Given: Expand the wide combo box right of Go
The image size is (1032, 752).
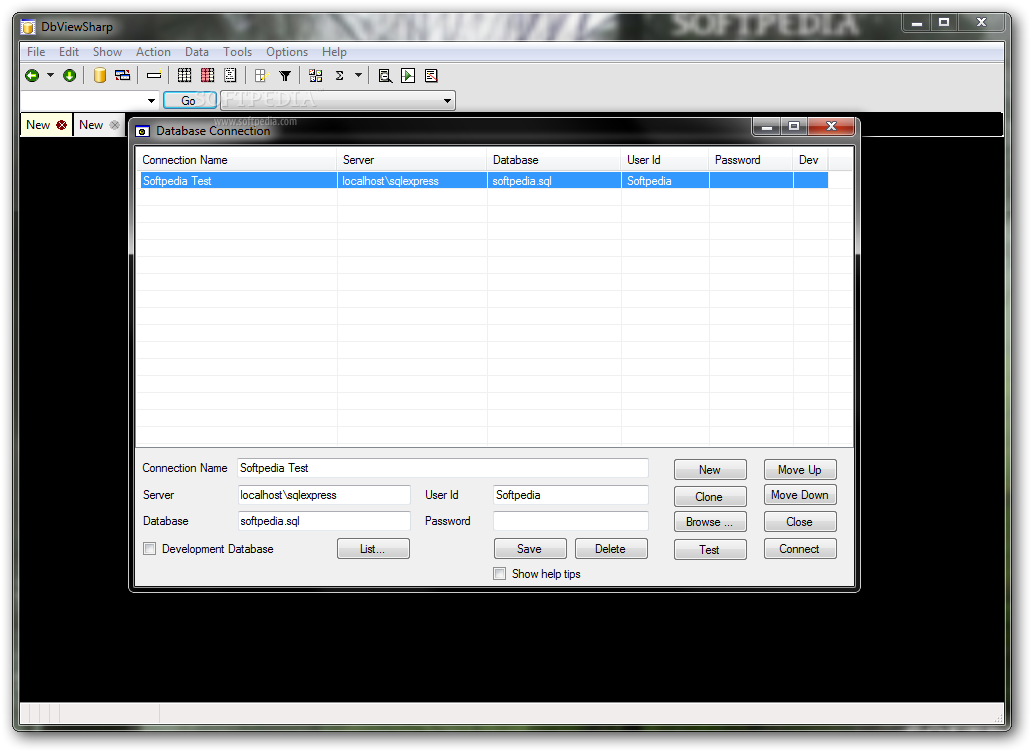Looking at the screenshot, I should coord(448,101).
